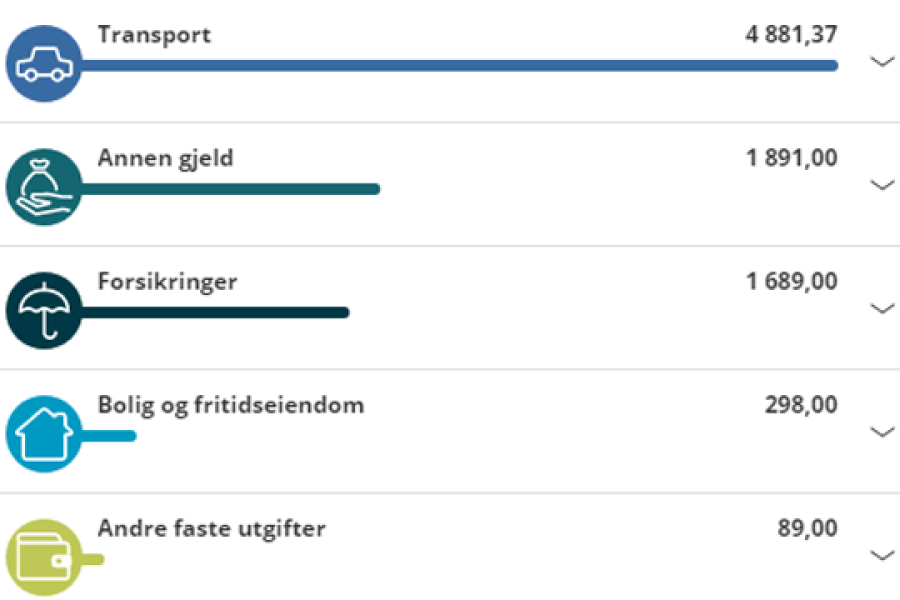Click the dark Forsikringer bar
900x600 pixels.
click(215, 312)
